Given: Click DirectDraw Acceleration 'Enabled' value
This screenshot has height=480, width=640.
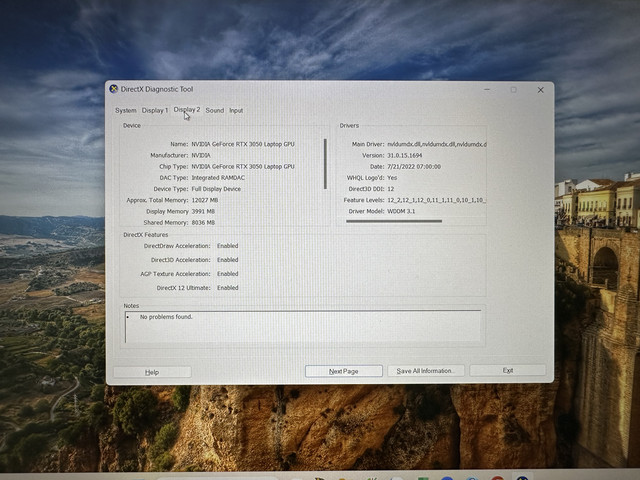Looking at the screenshot, I should pyautogui.click(x=227, y=246).
